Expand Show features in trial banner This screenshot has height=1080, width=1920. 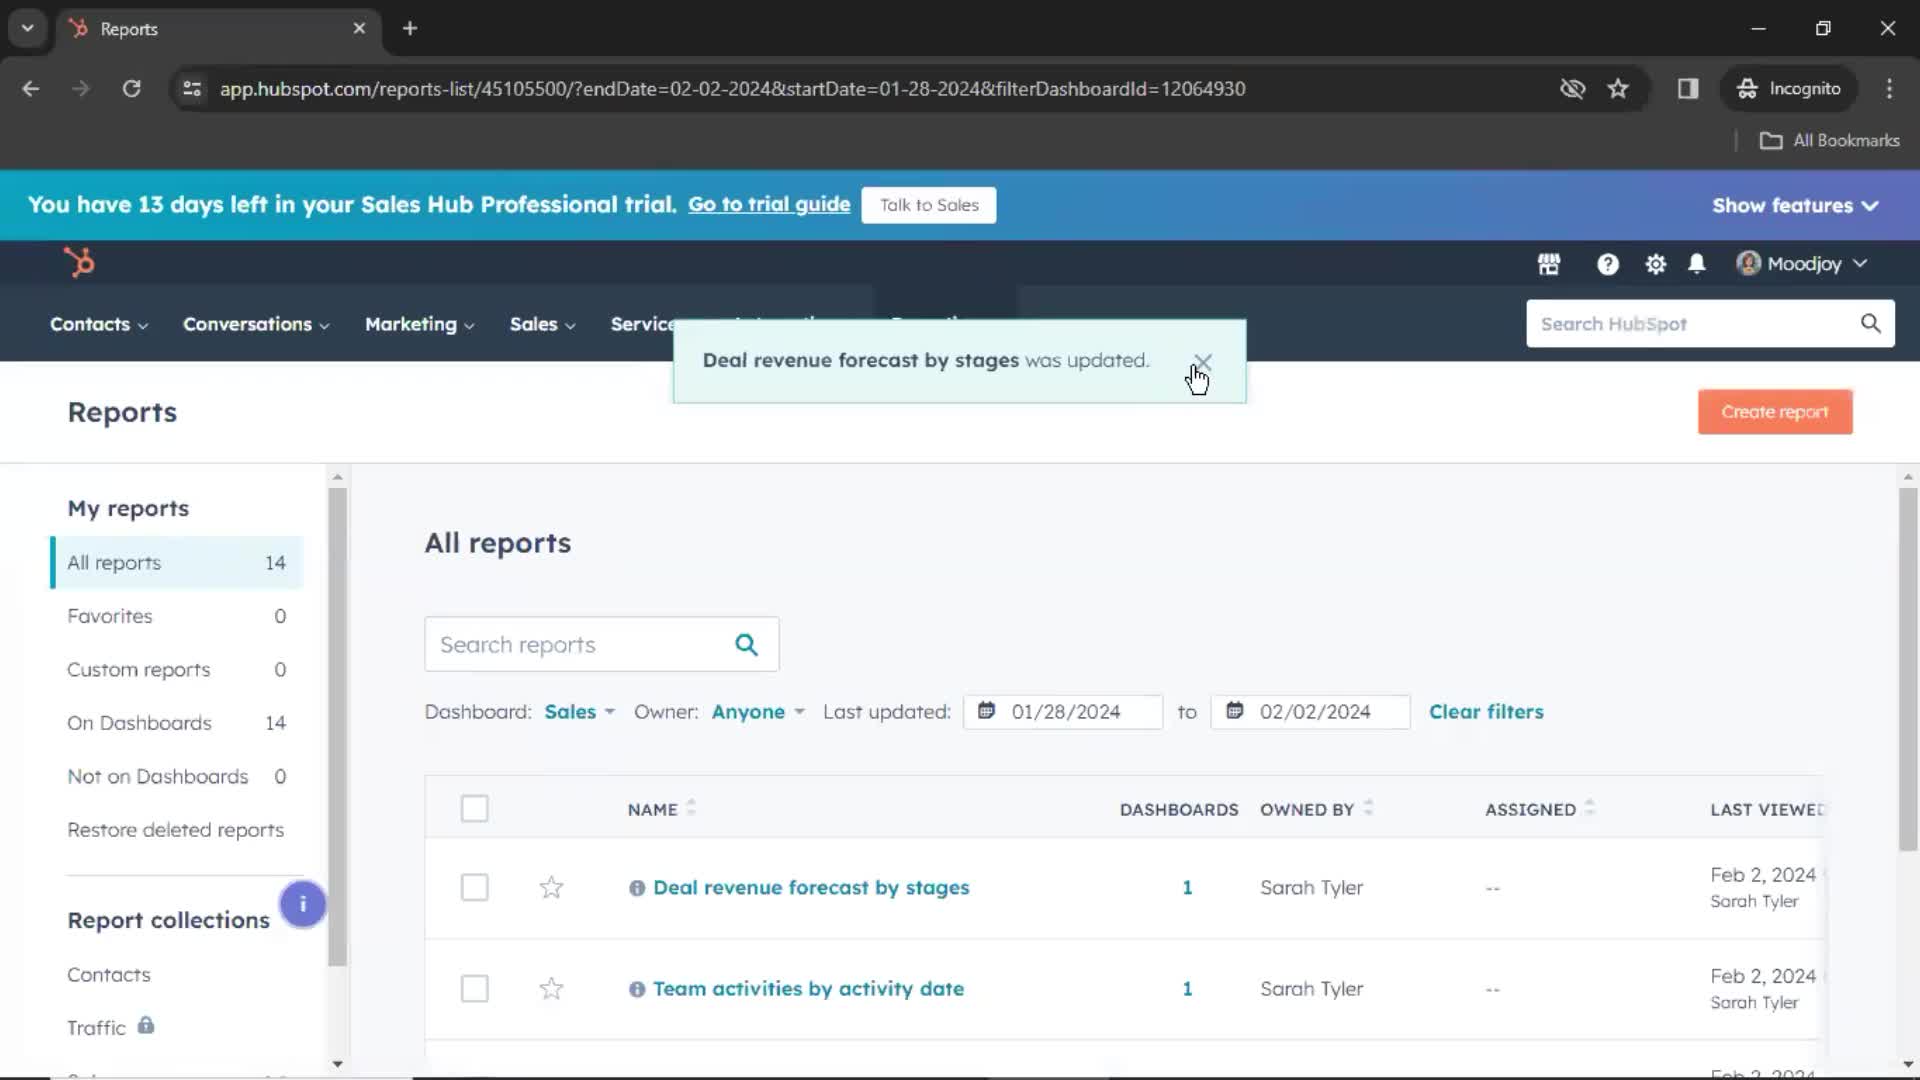point(1795,205)
